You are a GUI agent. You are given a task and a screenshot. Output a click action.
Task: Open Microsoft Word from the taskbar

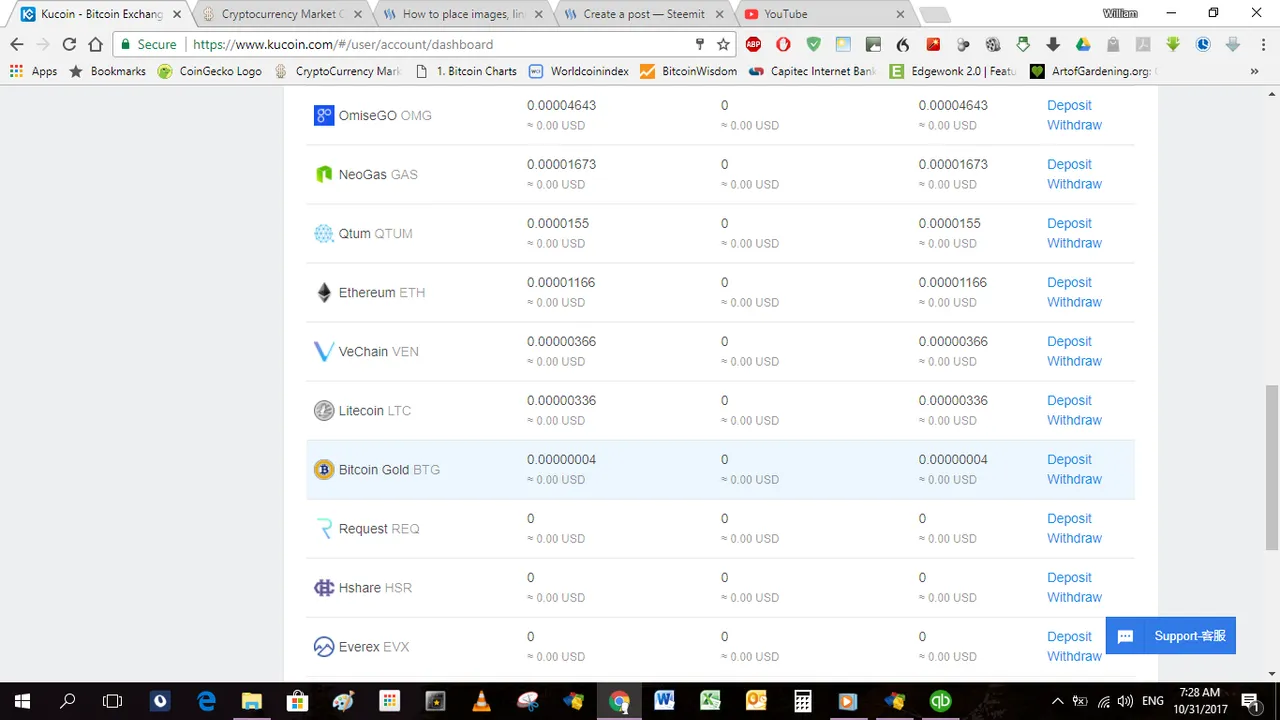point(664,701)
